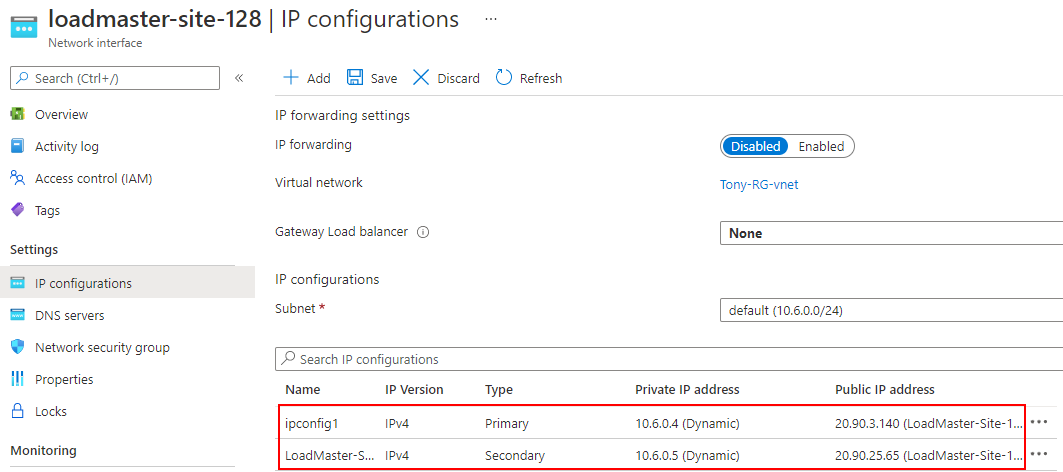
Task: Focus the Search IP configurations field
Action: [669, 359]
